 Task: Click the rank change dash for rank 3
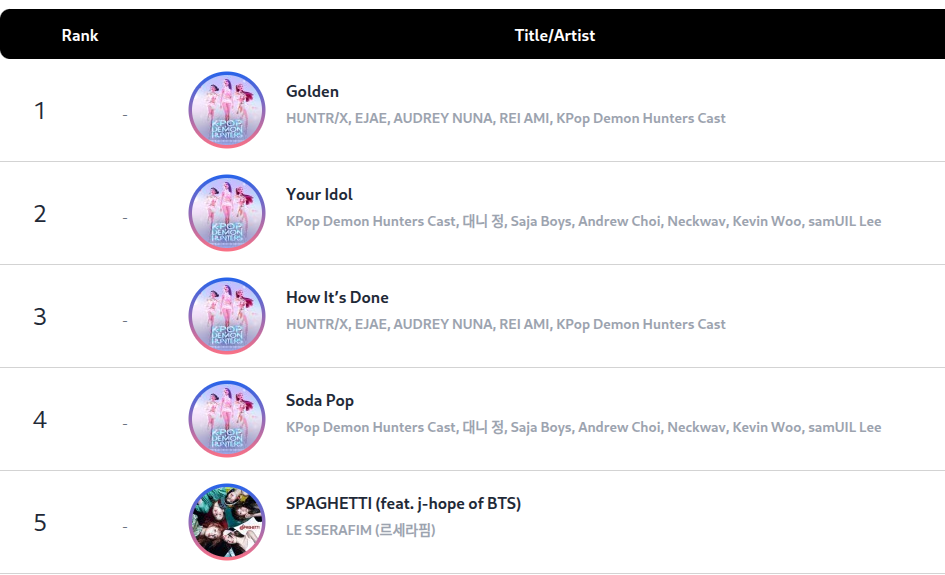[125, 321]
